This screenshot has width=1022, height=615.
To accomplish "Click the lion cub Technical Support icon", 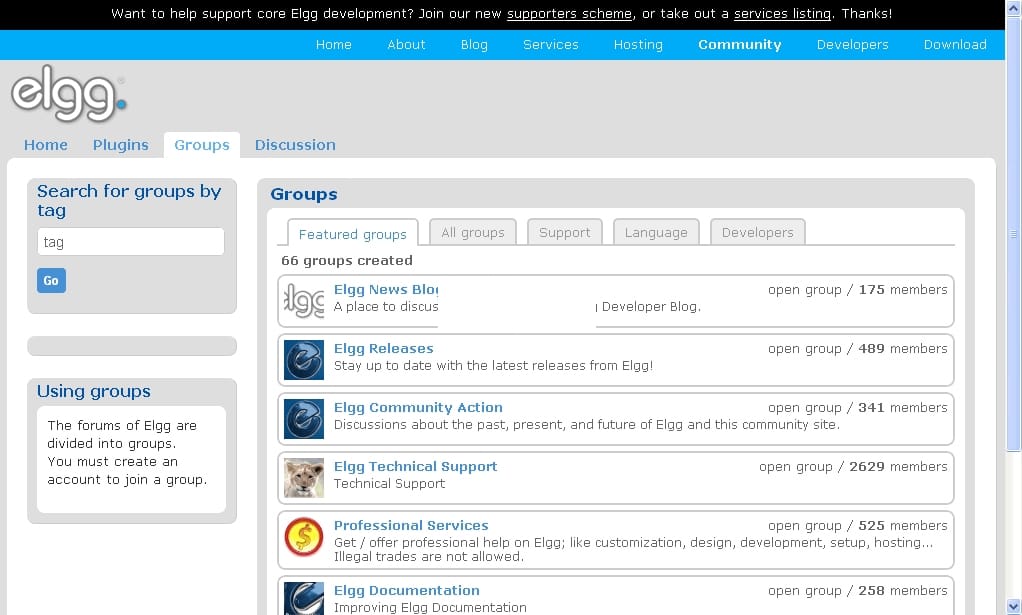I will (x=303, y=477).
